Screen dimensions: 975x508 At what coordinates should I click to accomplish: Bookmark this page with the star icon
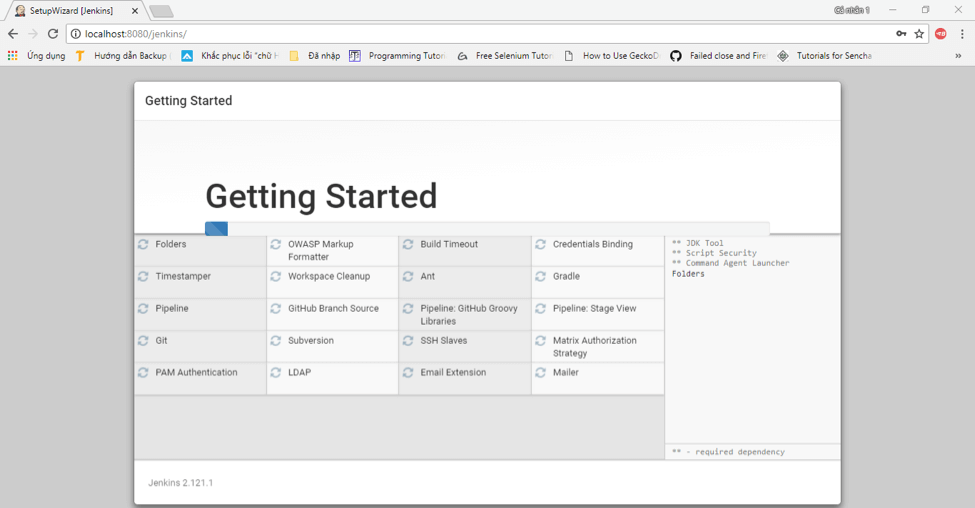click(919, 34)
